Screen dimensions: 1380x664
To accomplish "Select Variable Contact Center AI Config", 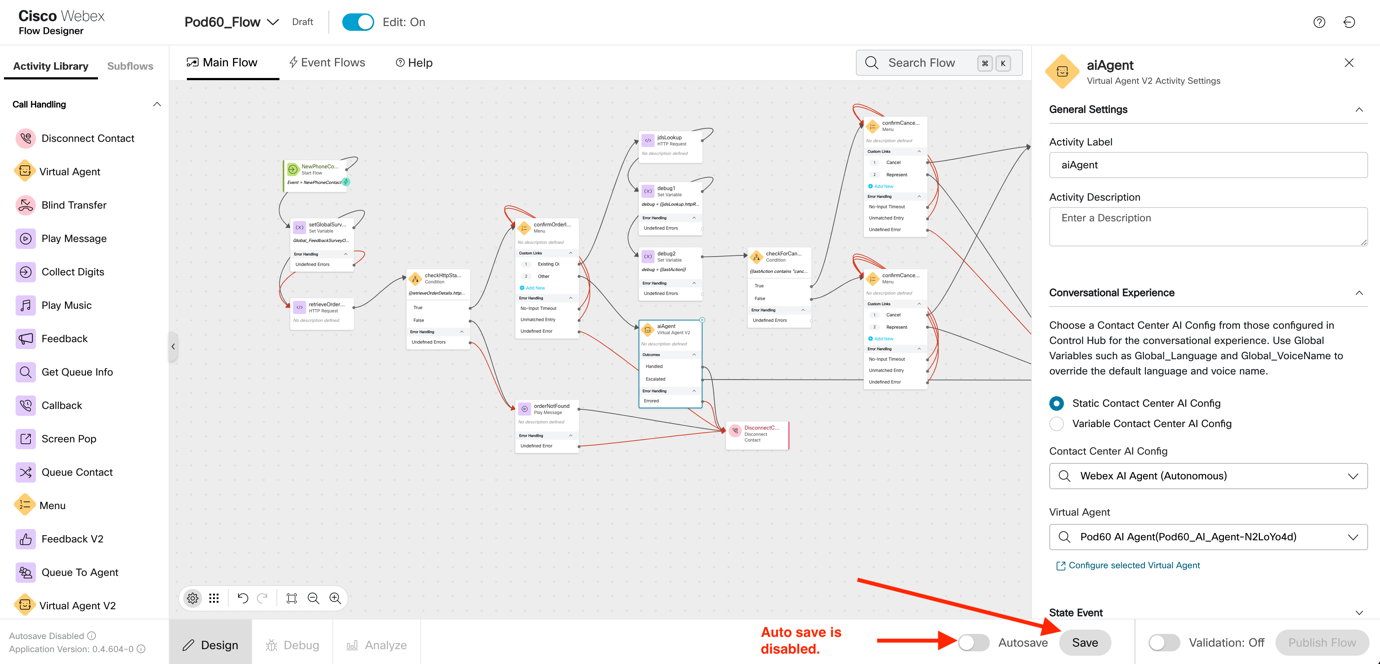I will coord(1057,424).
